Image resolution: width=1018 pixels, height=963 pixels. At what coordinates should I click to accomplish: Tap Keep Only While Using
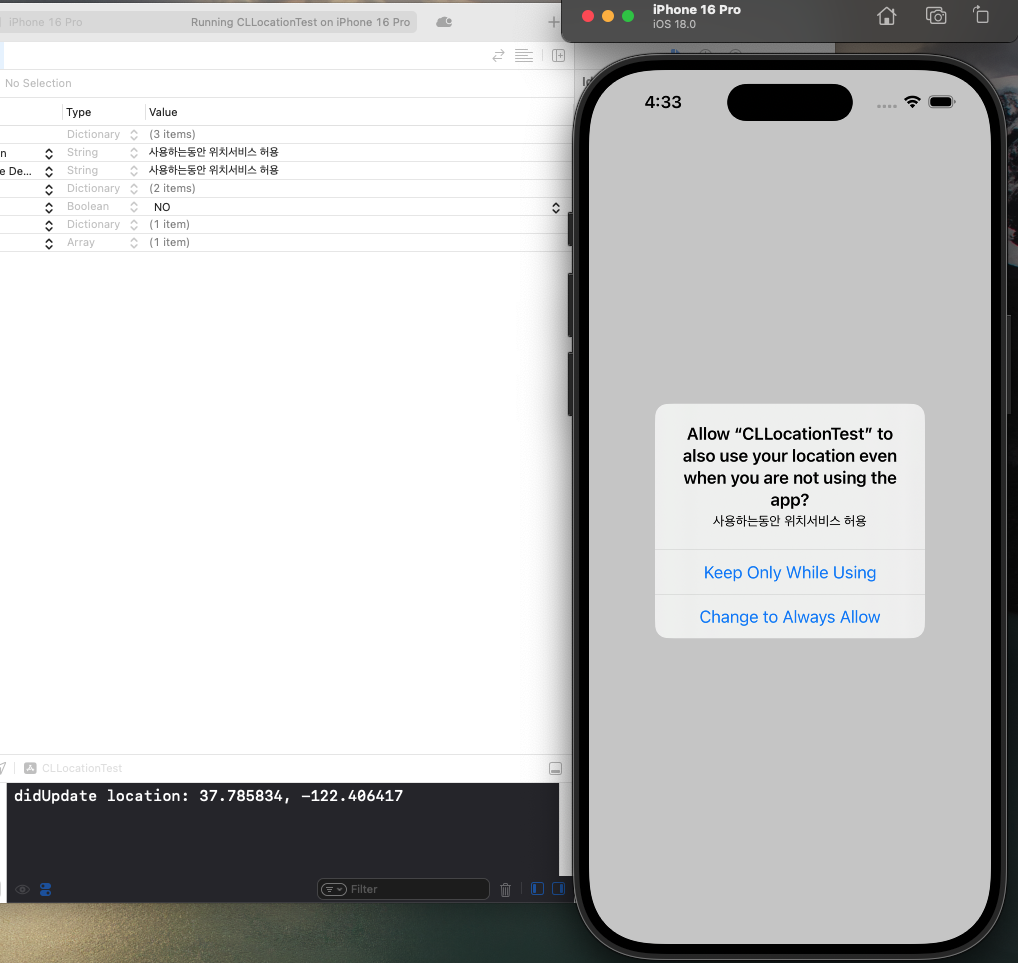click(789, 573)
